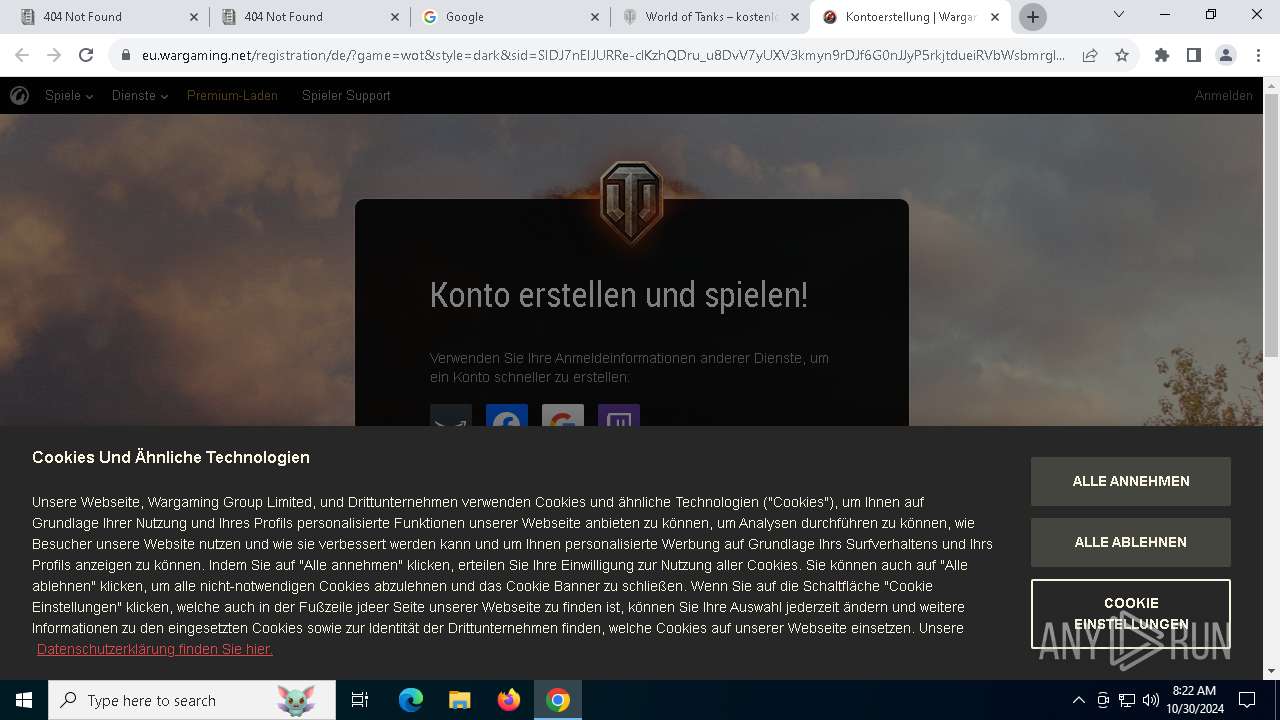Click the taskbar search box
Viewport: 1280px width, 720px height.
193,700
